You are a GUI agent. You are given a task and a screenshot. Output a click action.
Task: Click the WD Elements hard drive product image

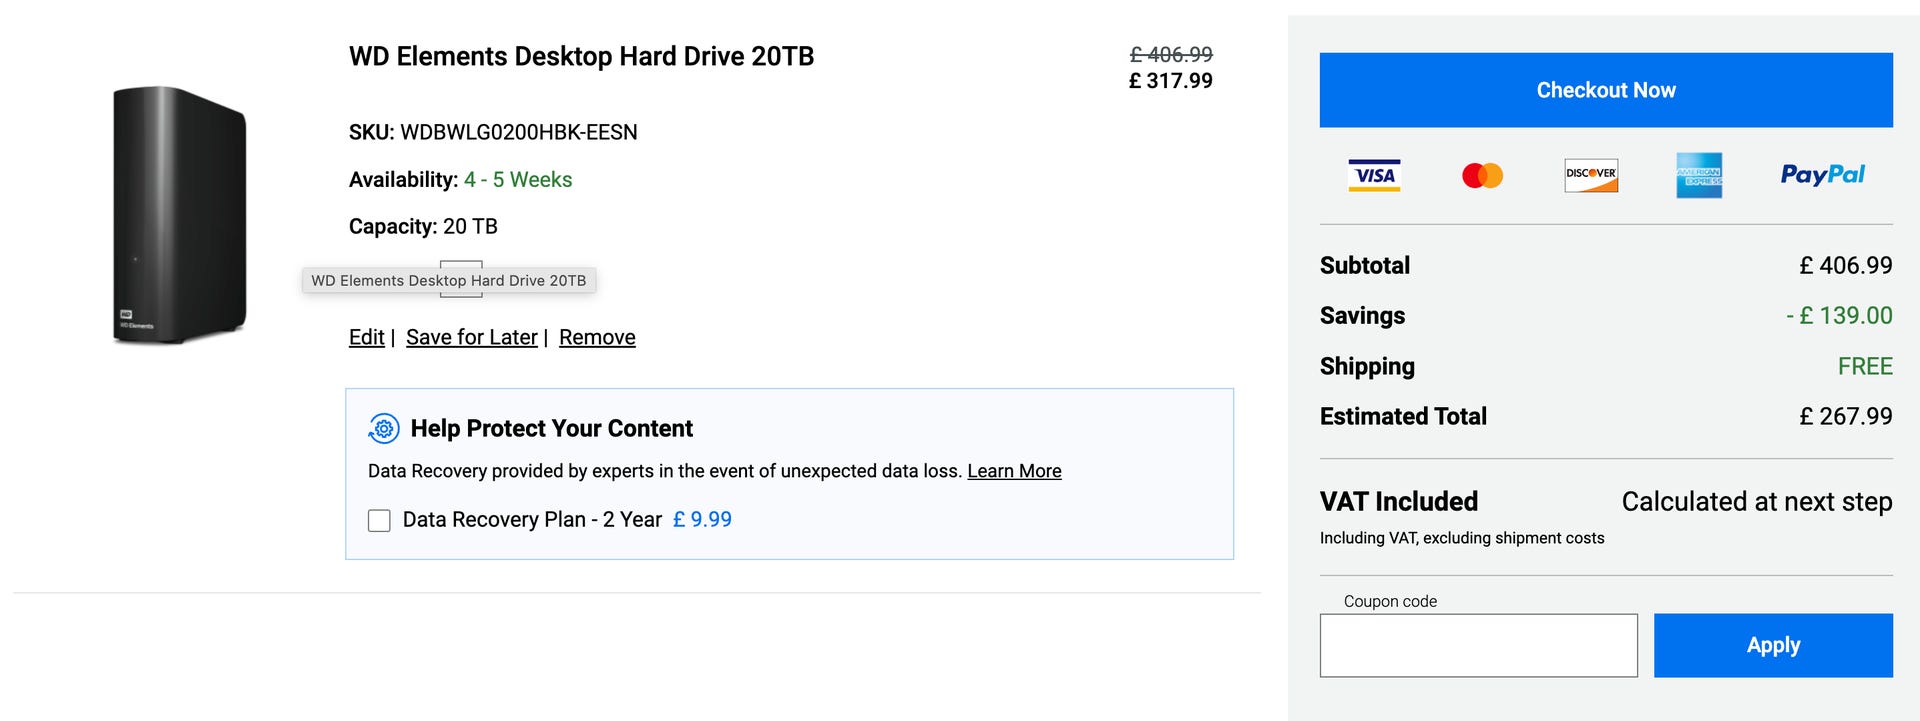pos(180,215)
